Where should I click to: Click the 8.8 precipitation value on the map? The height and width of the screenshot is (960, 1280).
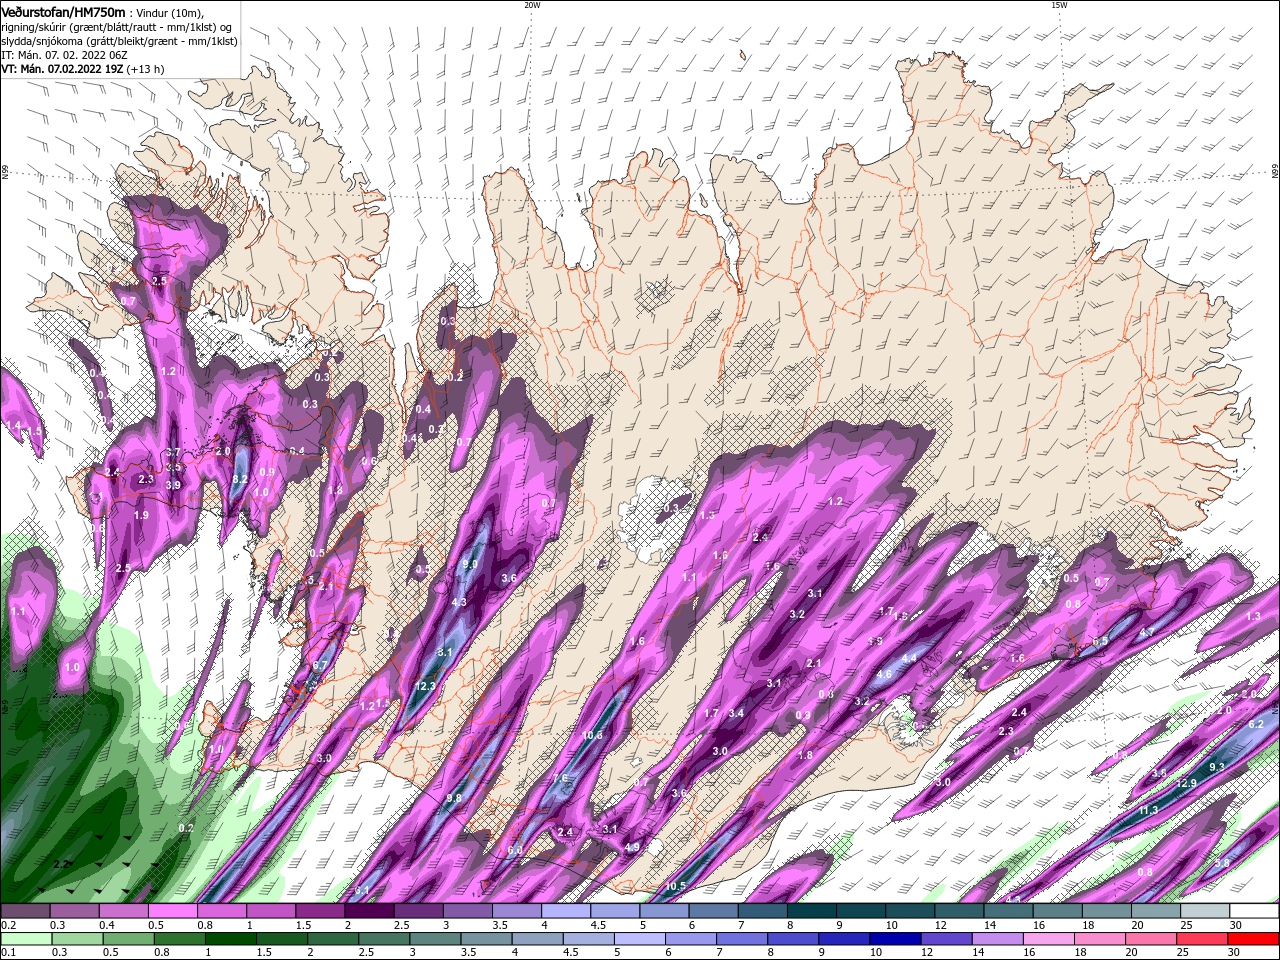tap(454, 797)
